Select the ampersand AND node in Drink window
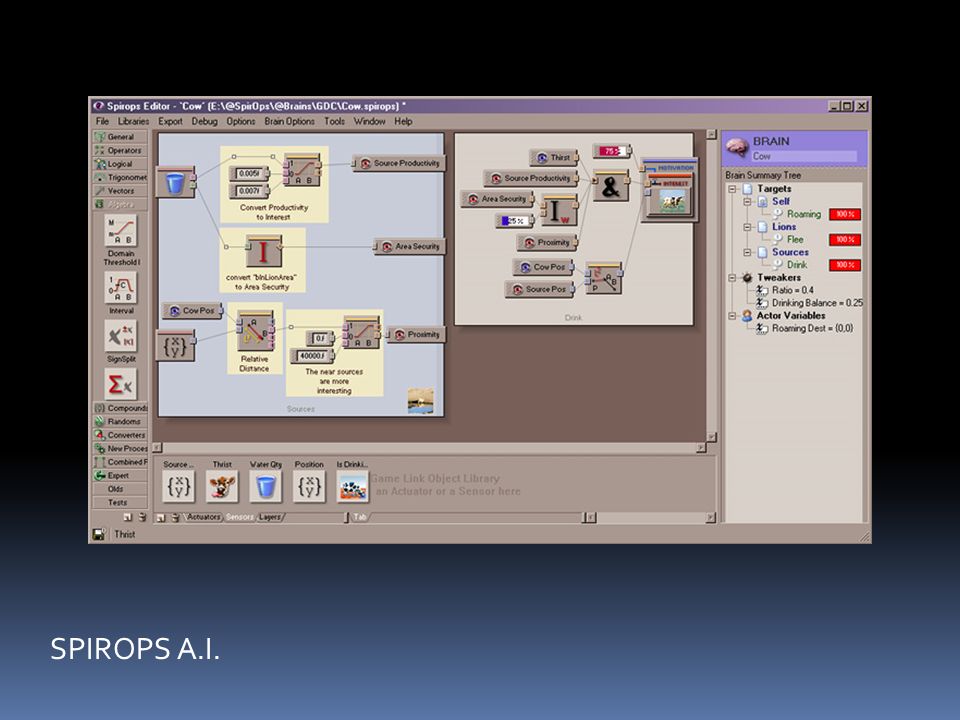Viewport: 960px width, 720px height. pos(610,187)
